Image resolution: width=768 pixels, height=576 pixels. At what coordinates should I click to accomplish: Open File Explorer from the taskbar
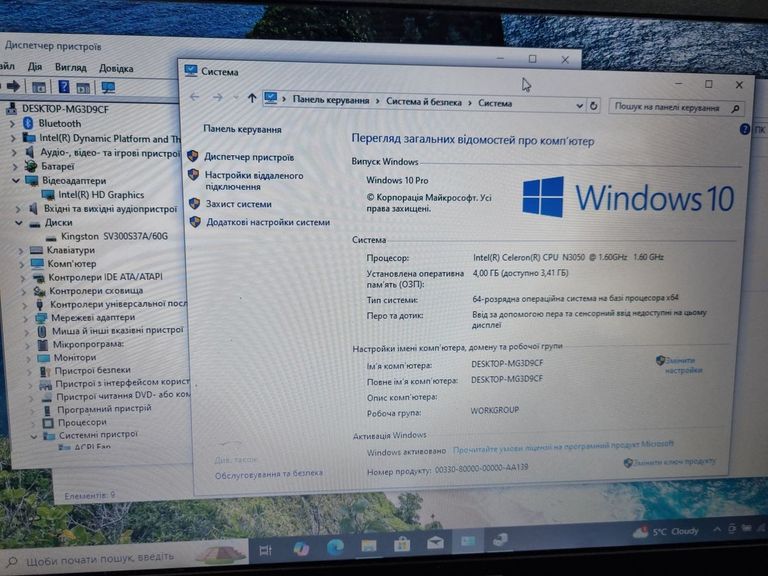click(x=368, y=545)
